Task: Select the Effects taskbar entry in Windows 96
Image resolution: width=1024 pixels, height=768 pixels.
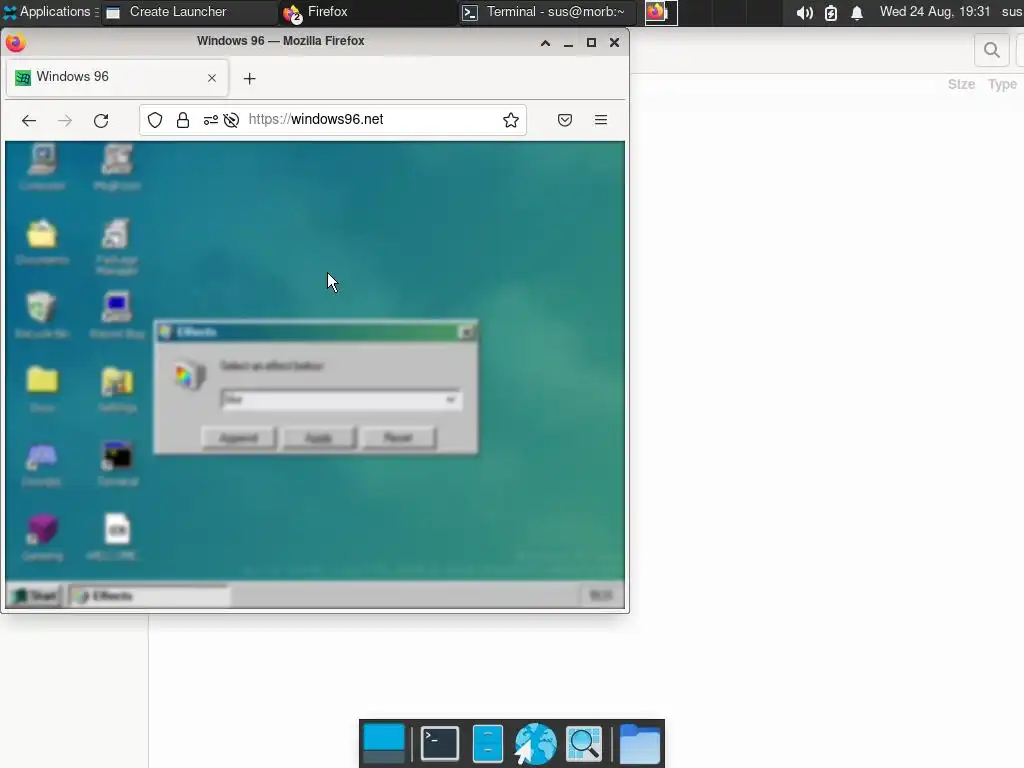Action: 150,596
